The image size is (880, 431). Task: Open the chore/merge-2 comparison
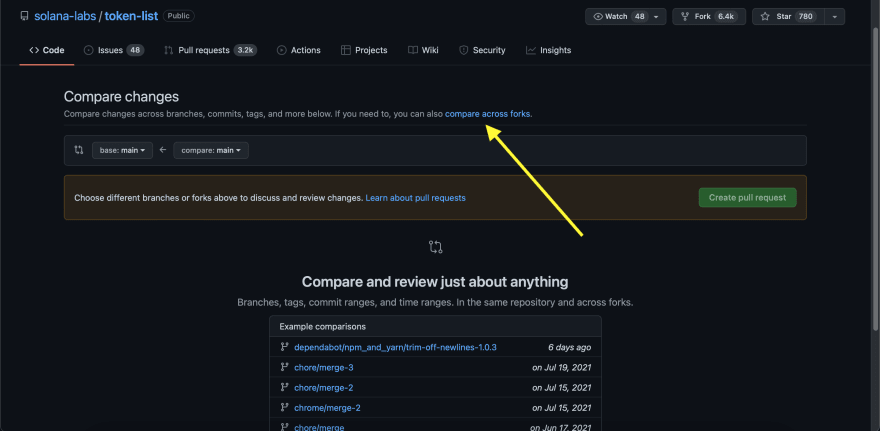point(323,388)
